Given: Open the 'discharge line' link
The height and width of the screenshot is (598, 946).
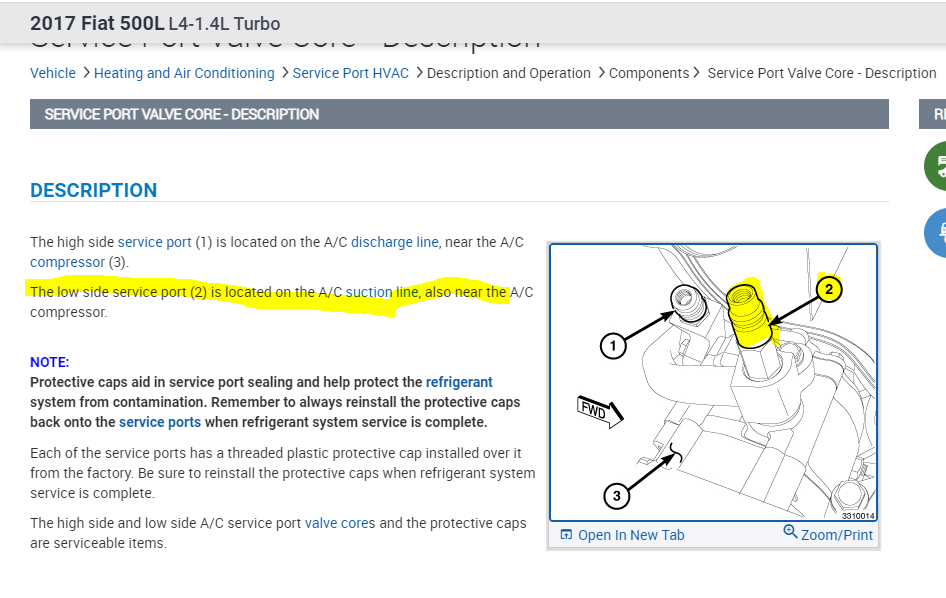Looking at the screenshot, I should pos(395,242).
